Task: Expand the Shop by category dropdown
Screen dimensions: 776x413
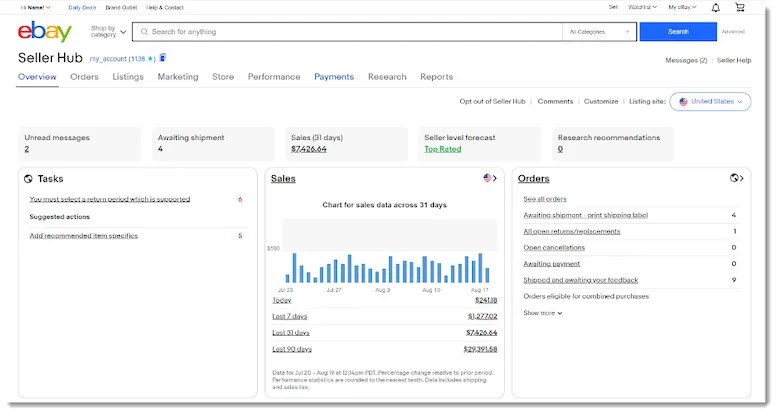Action: click(108, 32)
